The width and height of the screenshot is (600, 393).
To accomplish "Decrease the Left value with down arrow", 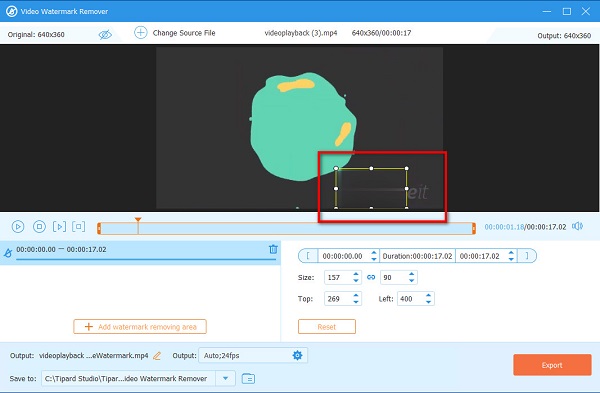I will point(429,302).
